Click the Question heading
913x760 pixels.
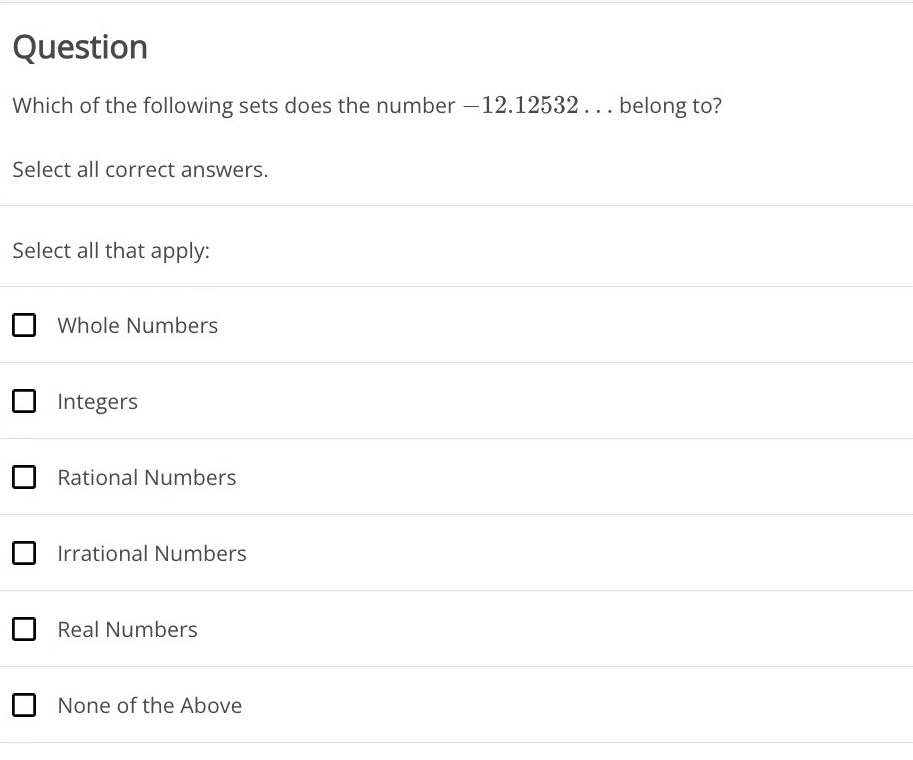click(x=79, y=46)
